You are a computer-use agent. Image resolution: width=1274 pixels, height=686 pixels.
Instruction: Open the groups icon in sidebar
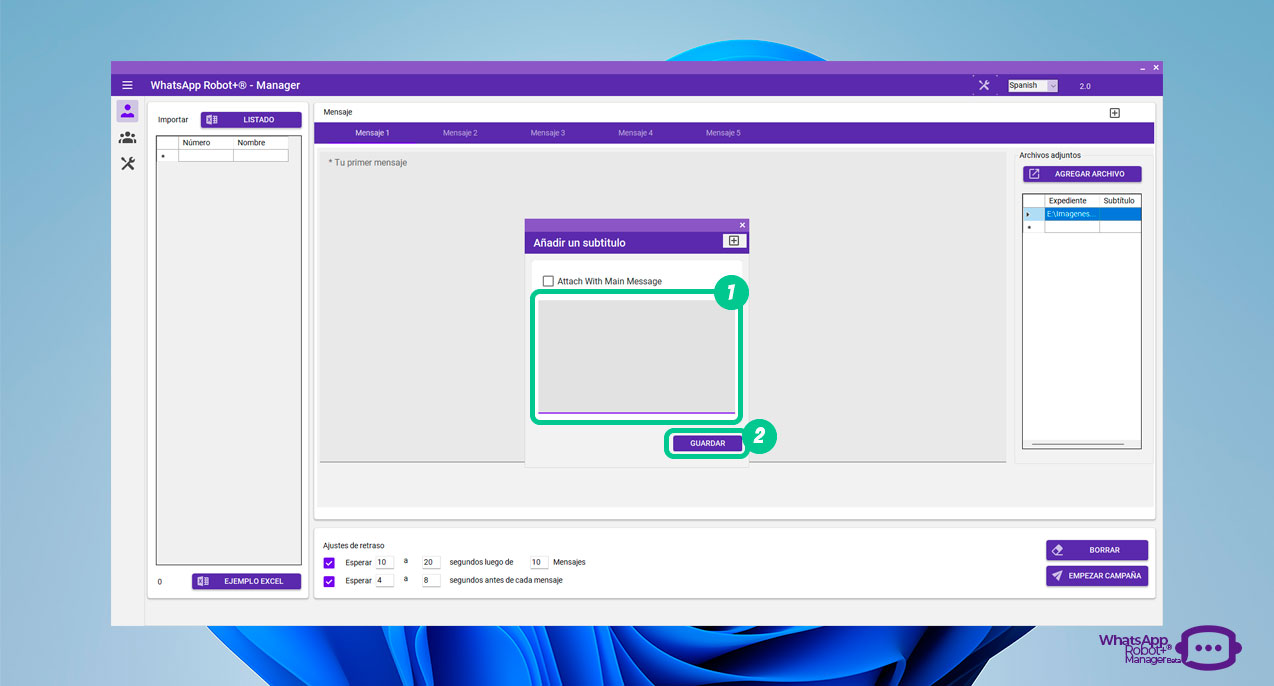[x=127, y=137]
